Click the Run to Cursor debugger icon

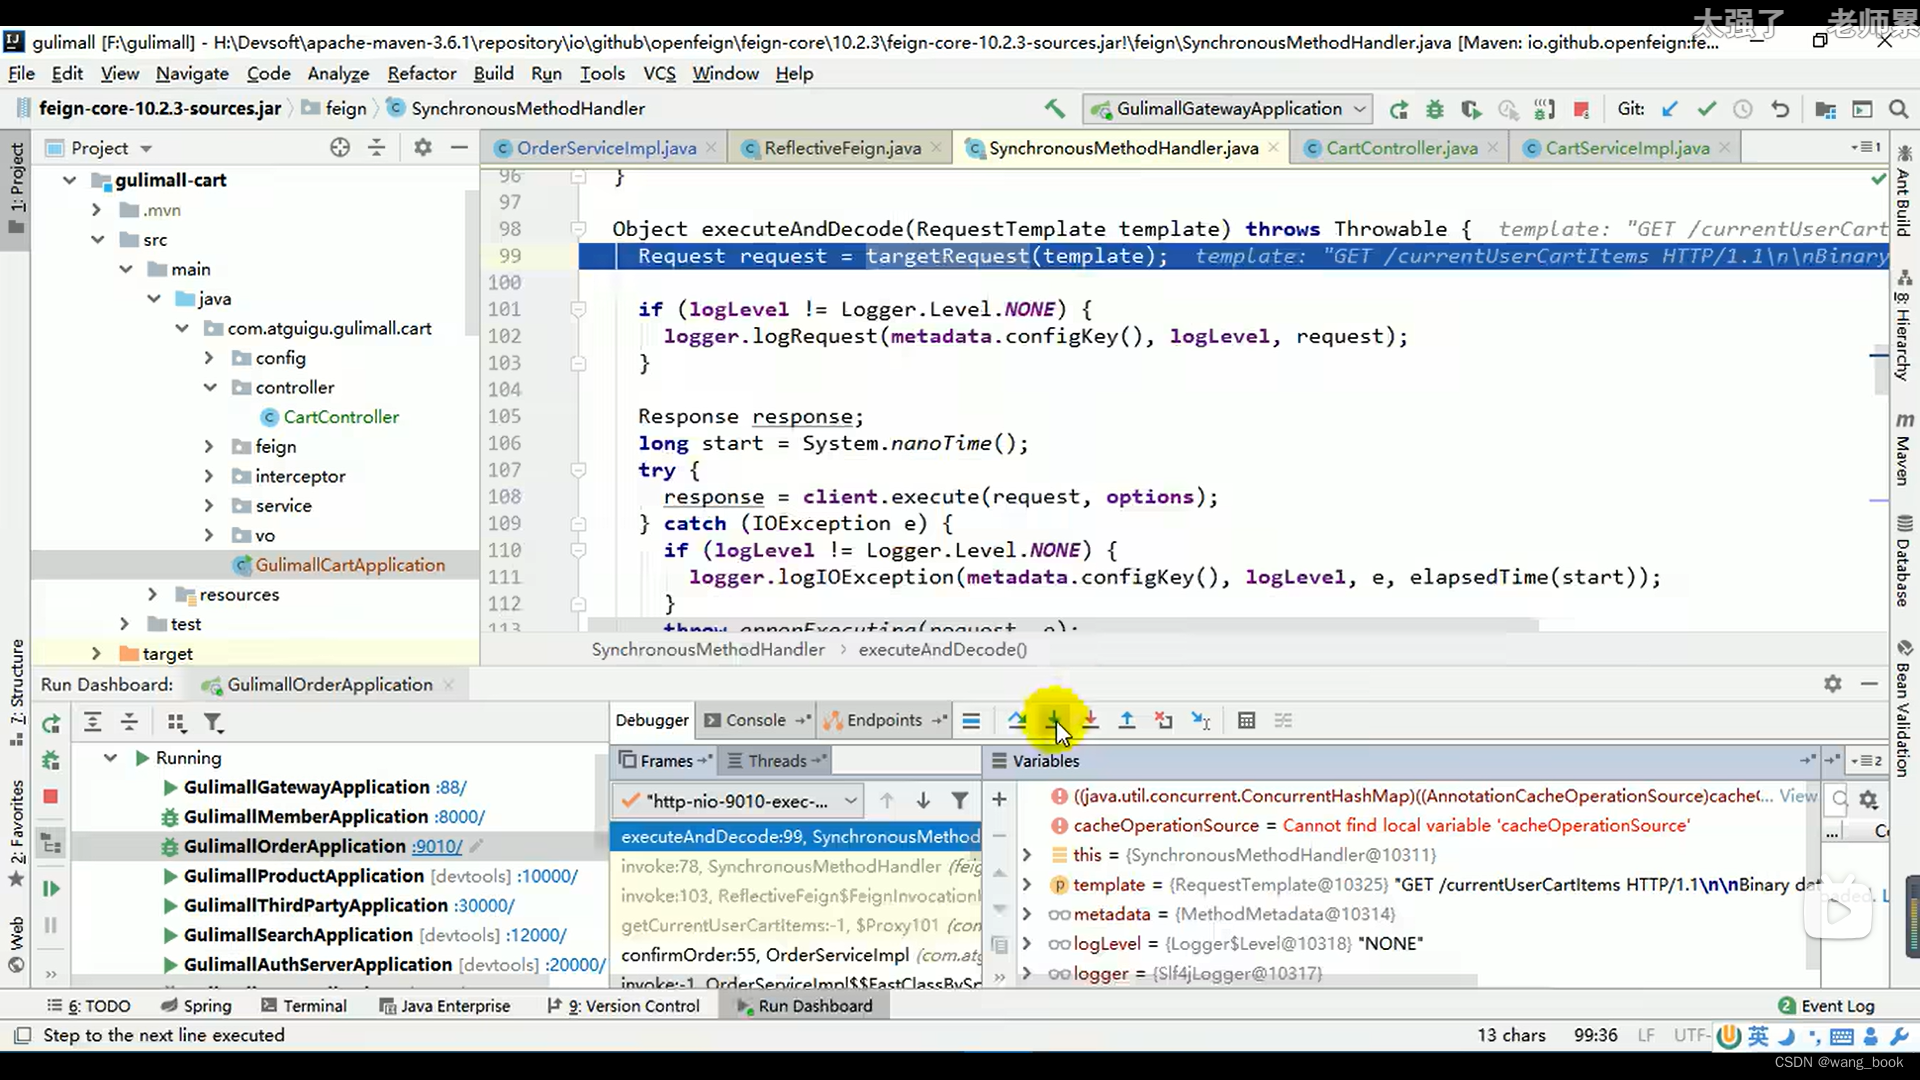click(1201, 720)
